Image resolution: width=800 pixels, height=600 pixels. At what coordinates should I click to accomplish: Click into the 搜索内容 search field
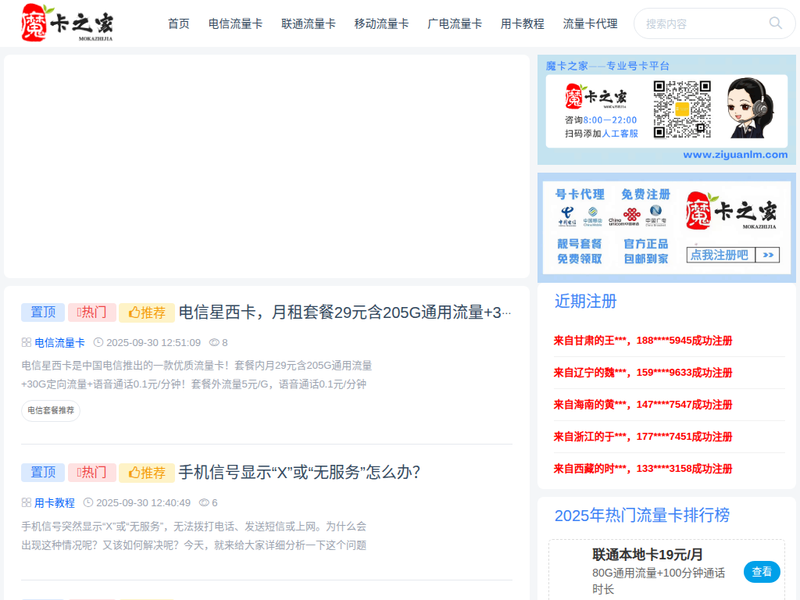click(x=700, y=23)
